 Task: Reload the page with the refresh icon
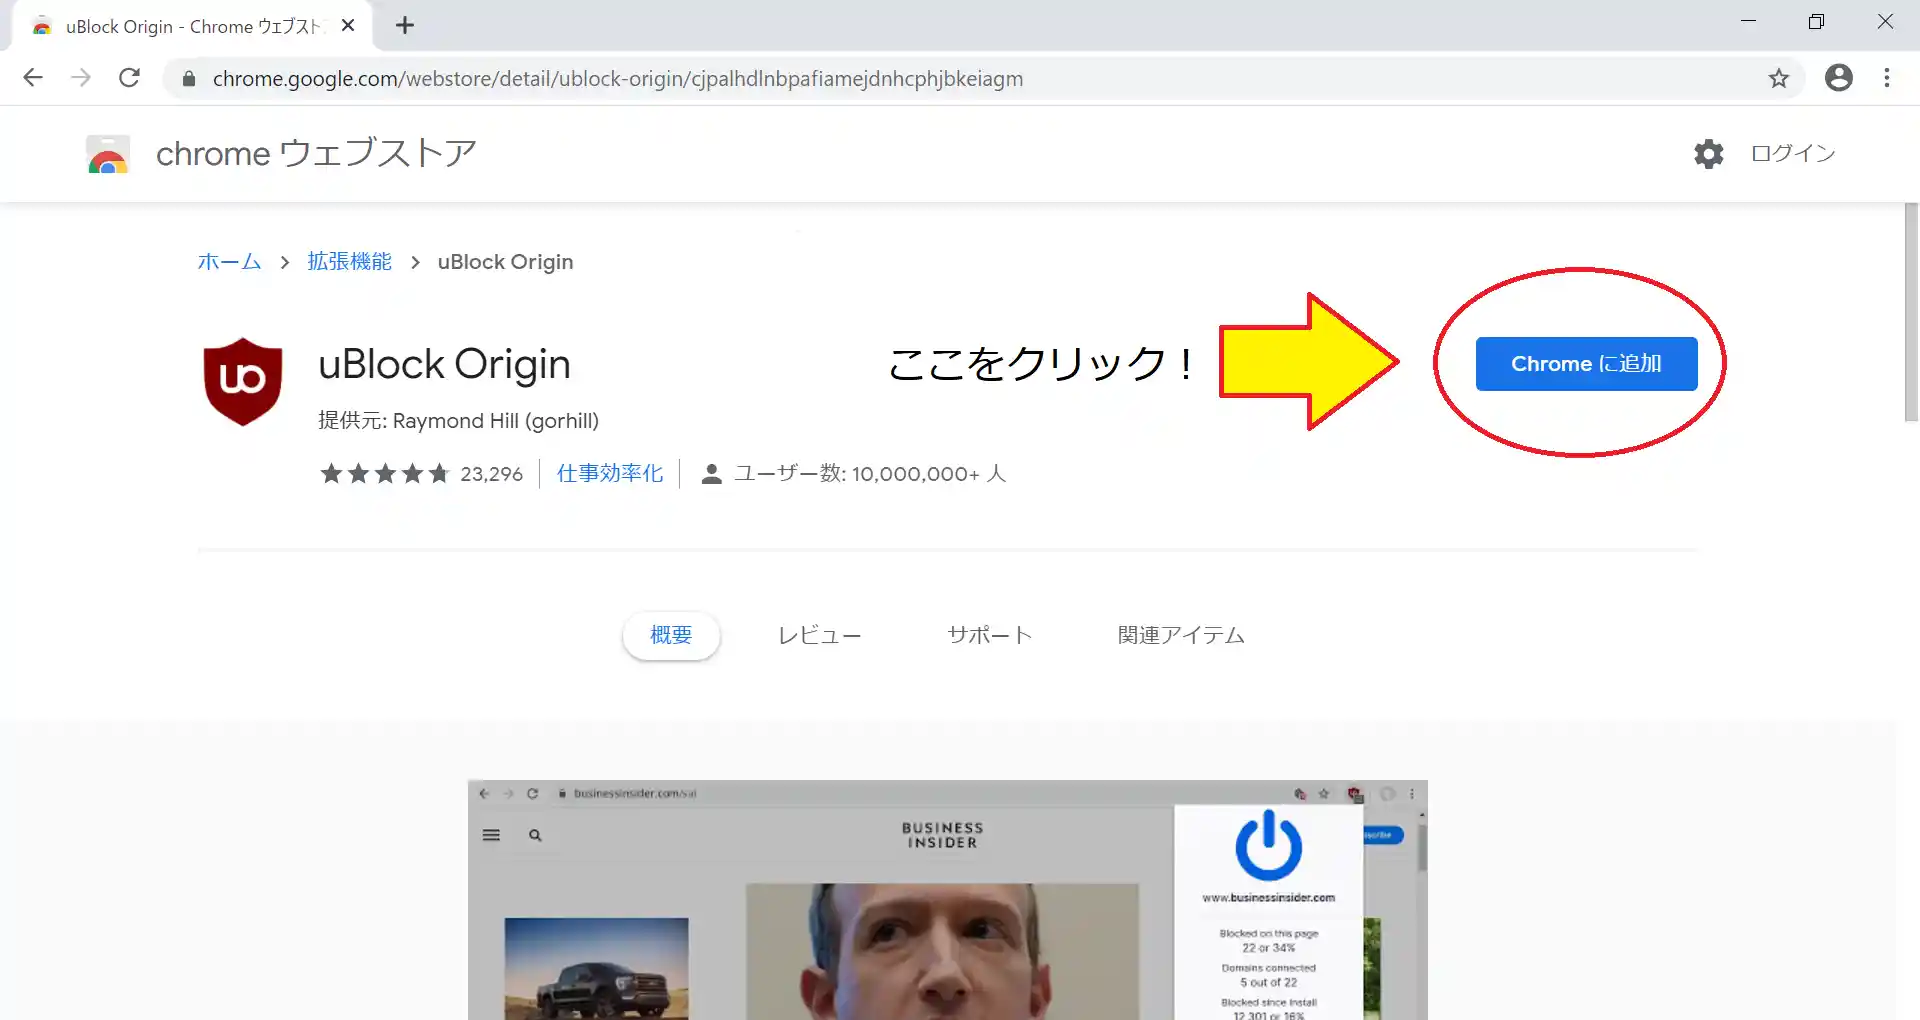[x=129, y=78]
